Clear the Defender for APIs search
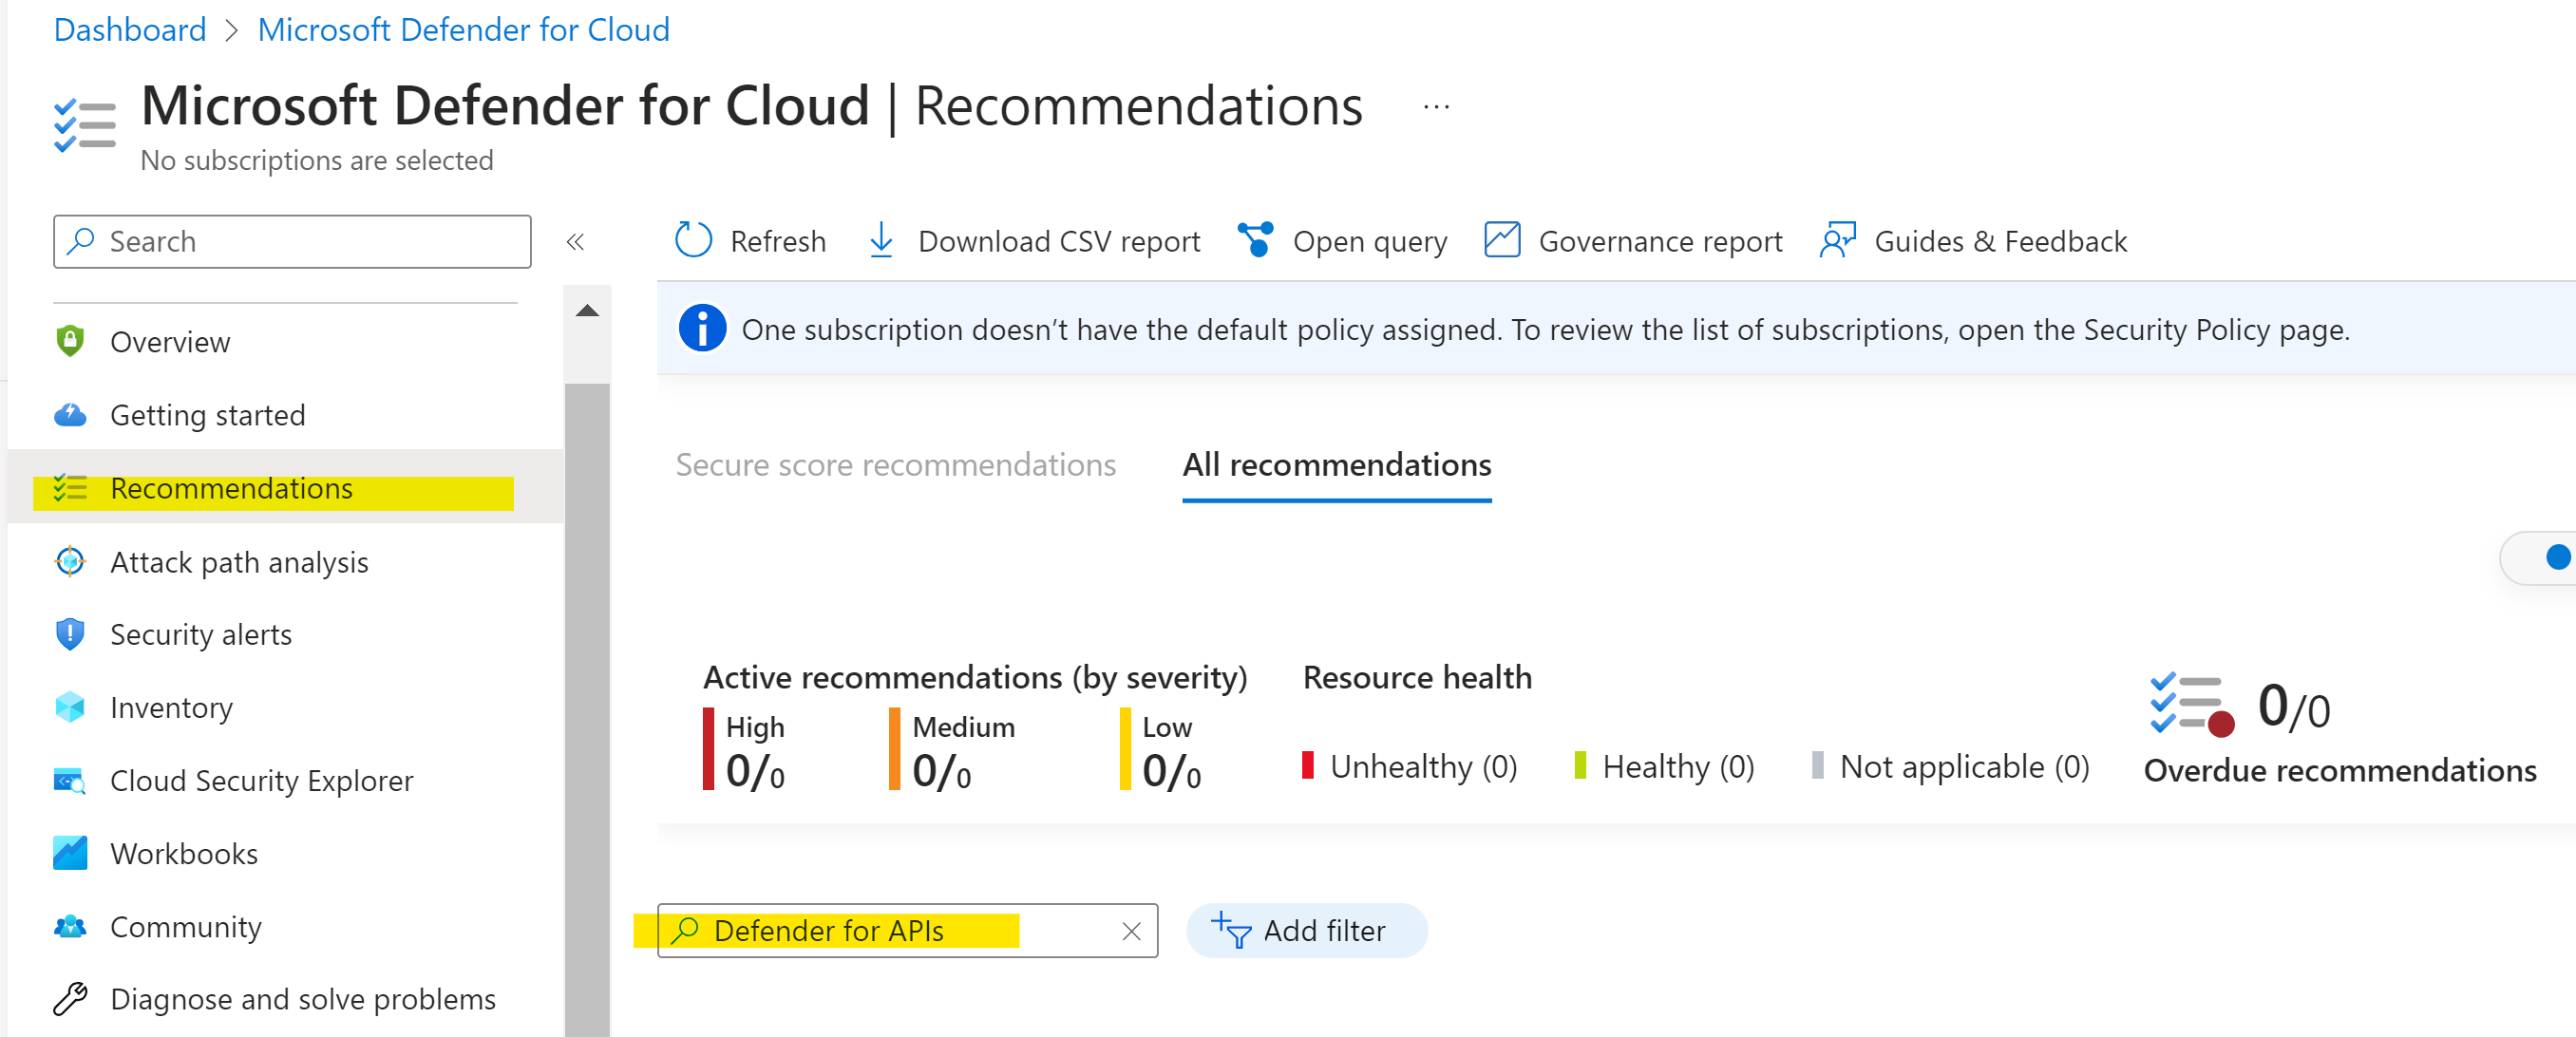The image size is (2576, 1037). click(1131, 932)
